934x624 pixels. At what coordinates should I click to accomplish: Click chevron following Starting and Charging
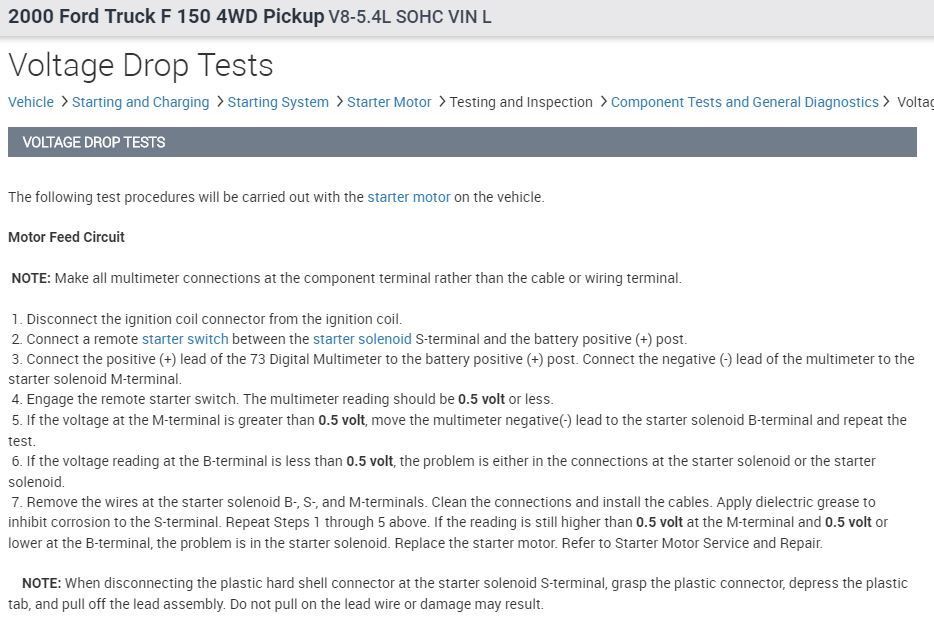tap(219, 102)
